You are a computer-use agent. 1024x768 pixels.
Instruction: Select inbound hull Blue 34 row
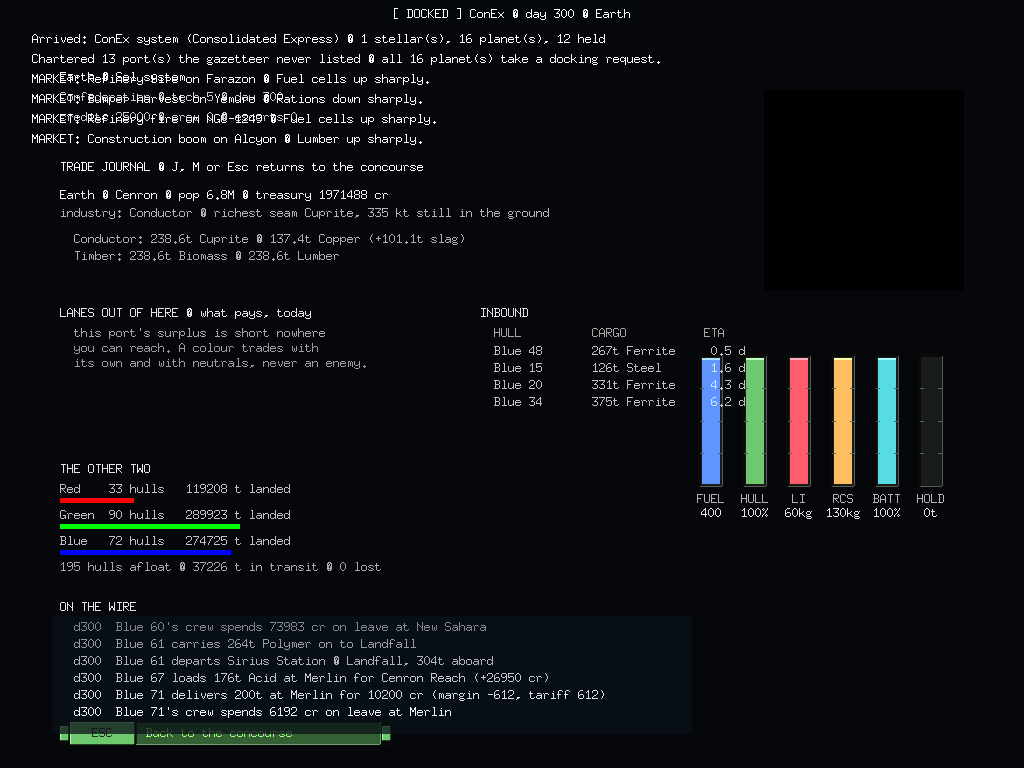coord(619,402)
